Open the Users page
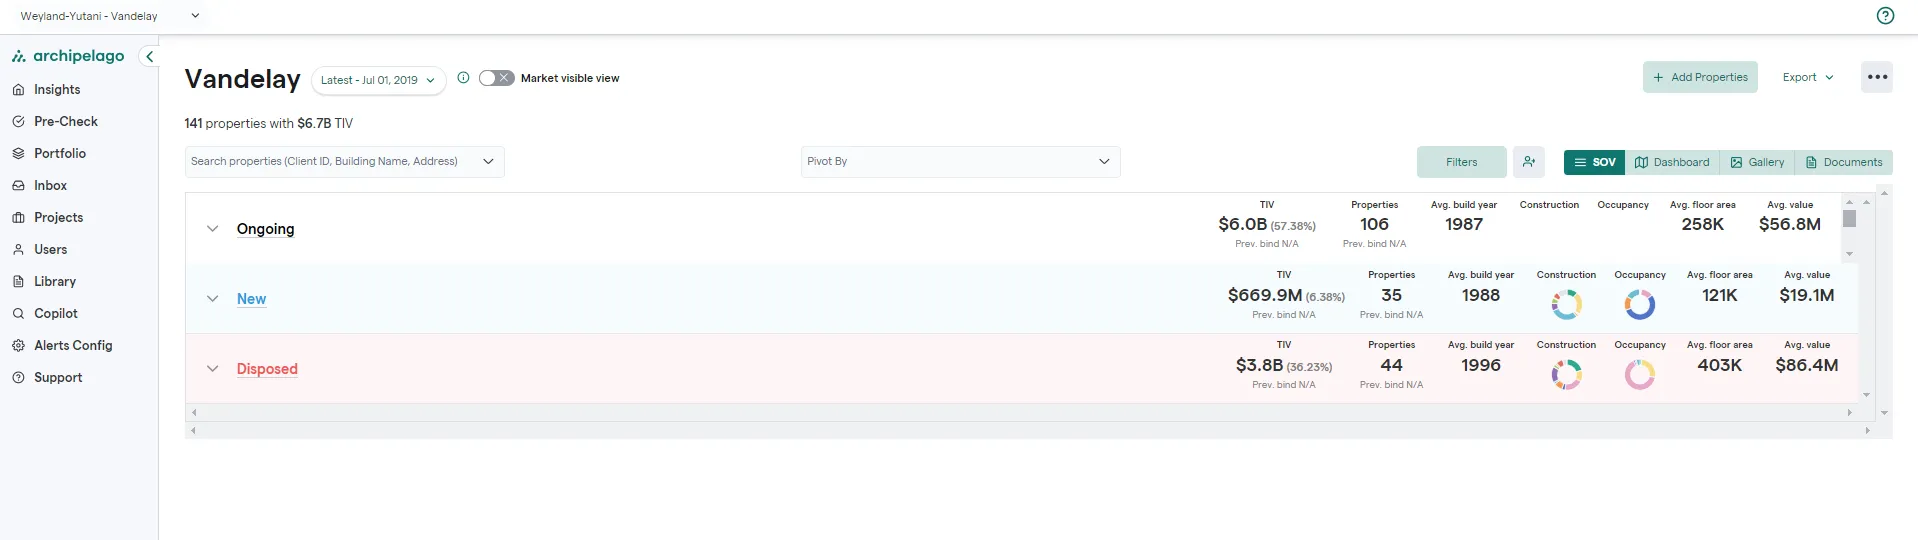The height and width of the screenshot is (540, 1918). [x=50, y=249]
